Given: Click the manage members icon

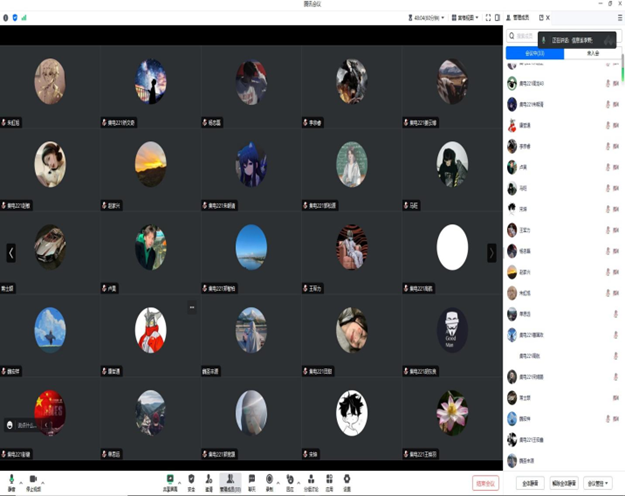Looking at the screenshot, I should coord(230,480).
